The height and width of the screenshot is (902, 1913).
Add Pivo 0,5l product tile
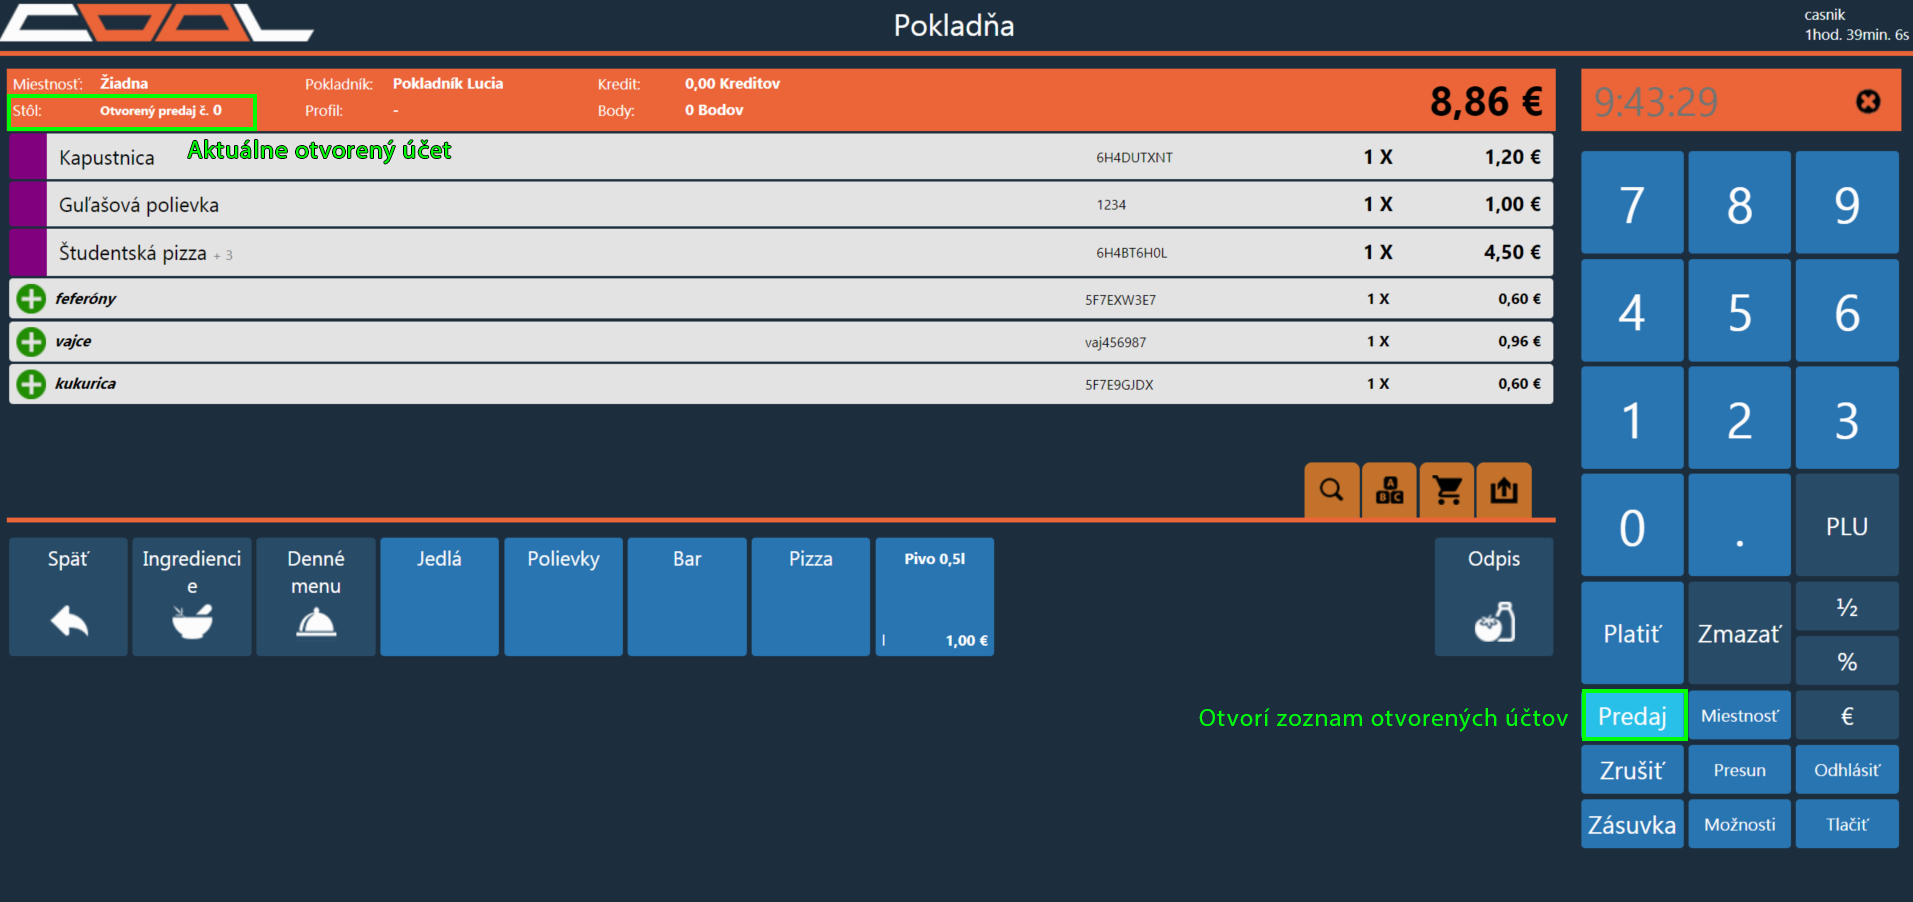[x=934, y=597]
